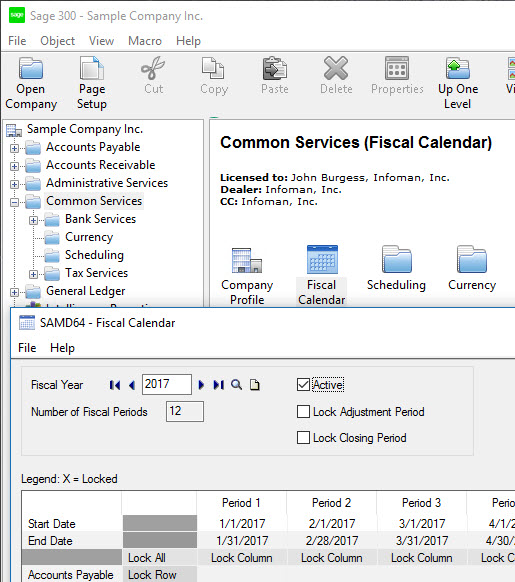Click the Lock All button
Image resolution: width=515 pixels, height=582 pixels.
tap(160, 558)
